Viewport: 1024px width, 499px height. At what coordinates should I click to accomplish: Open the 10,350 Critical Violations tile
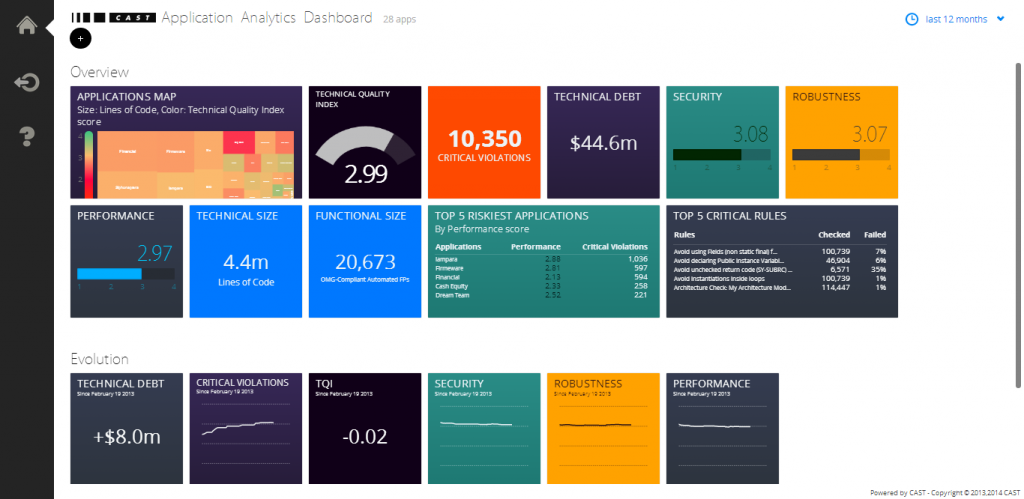pyautogui.click(x=483, y=142)
